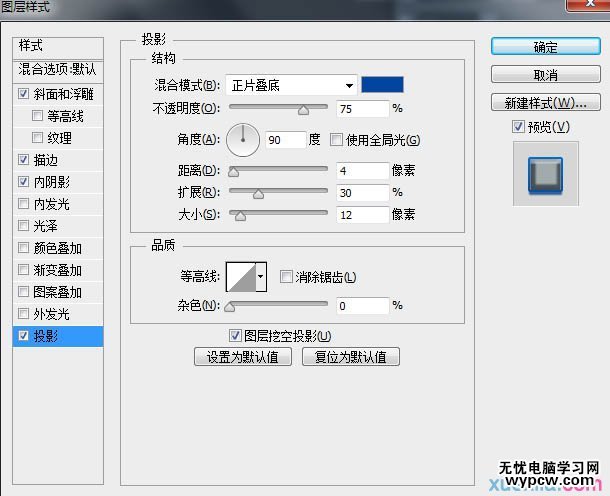Image resolution: width=610 pixels, height=496 pixels.
Task: Open the 斜面和浮雕 settings row
Action: [x=58, y=94]
